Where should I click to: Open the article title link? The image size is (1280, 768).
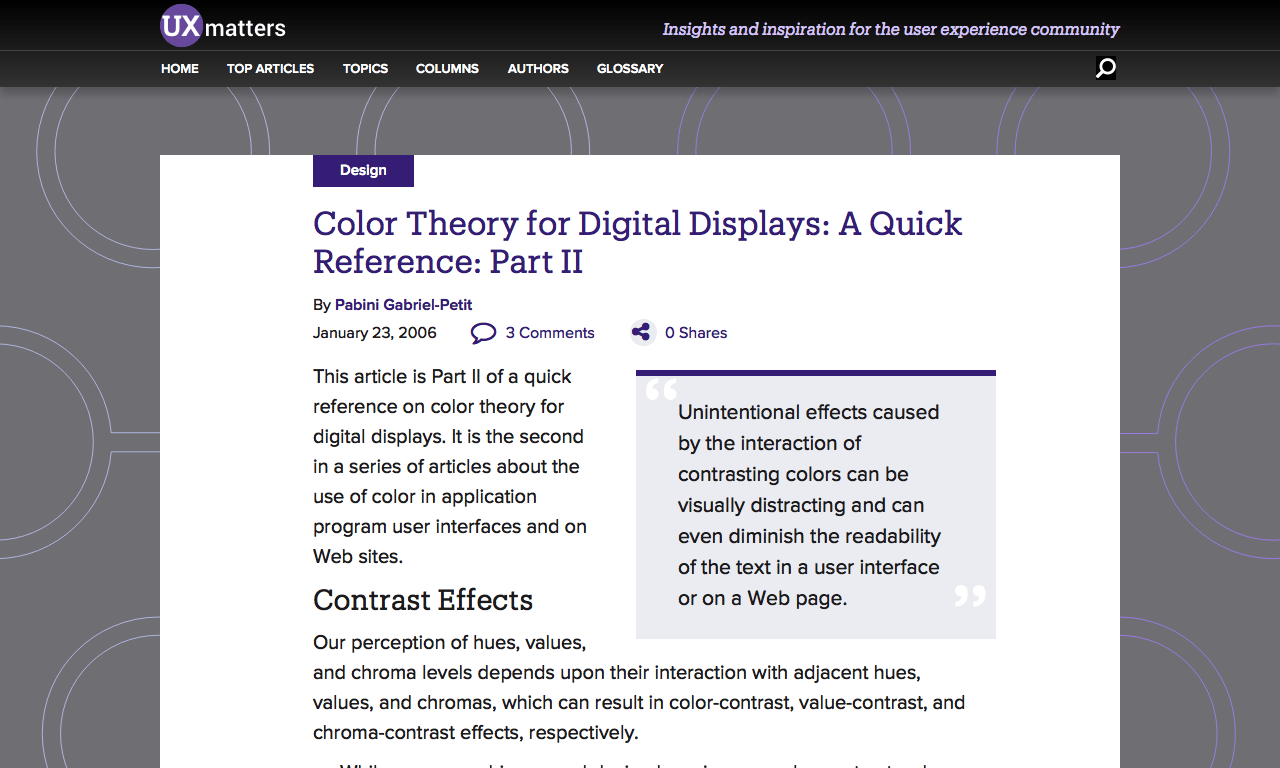pyautogui.click(x=637, y=242)
